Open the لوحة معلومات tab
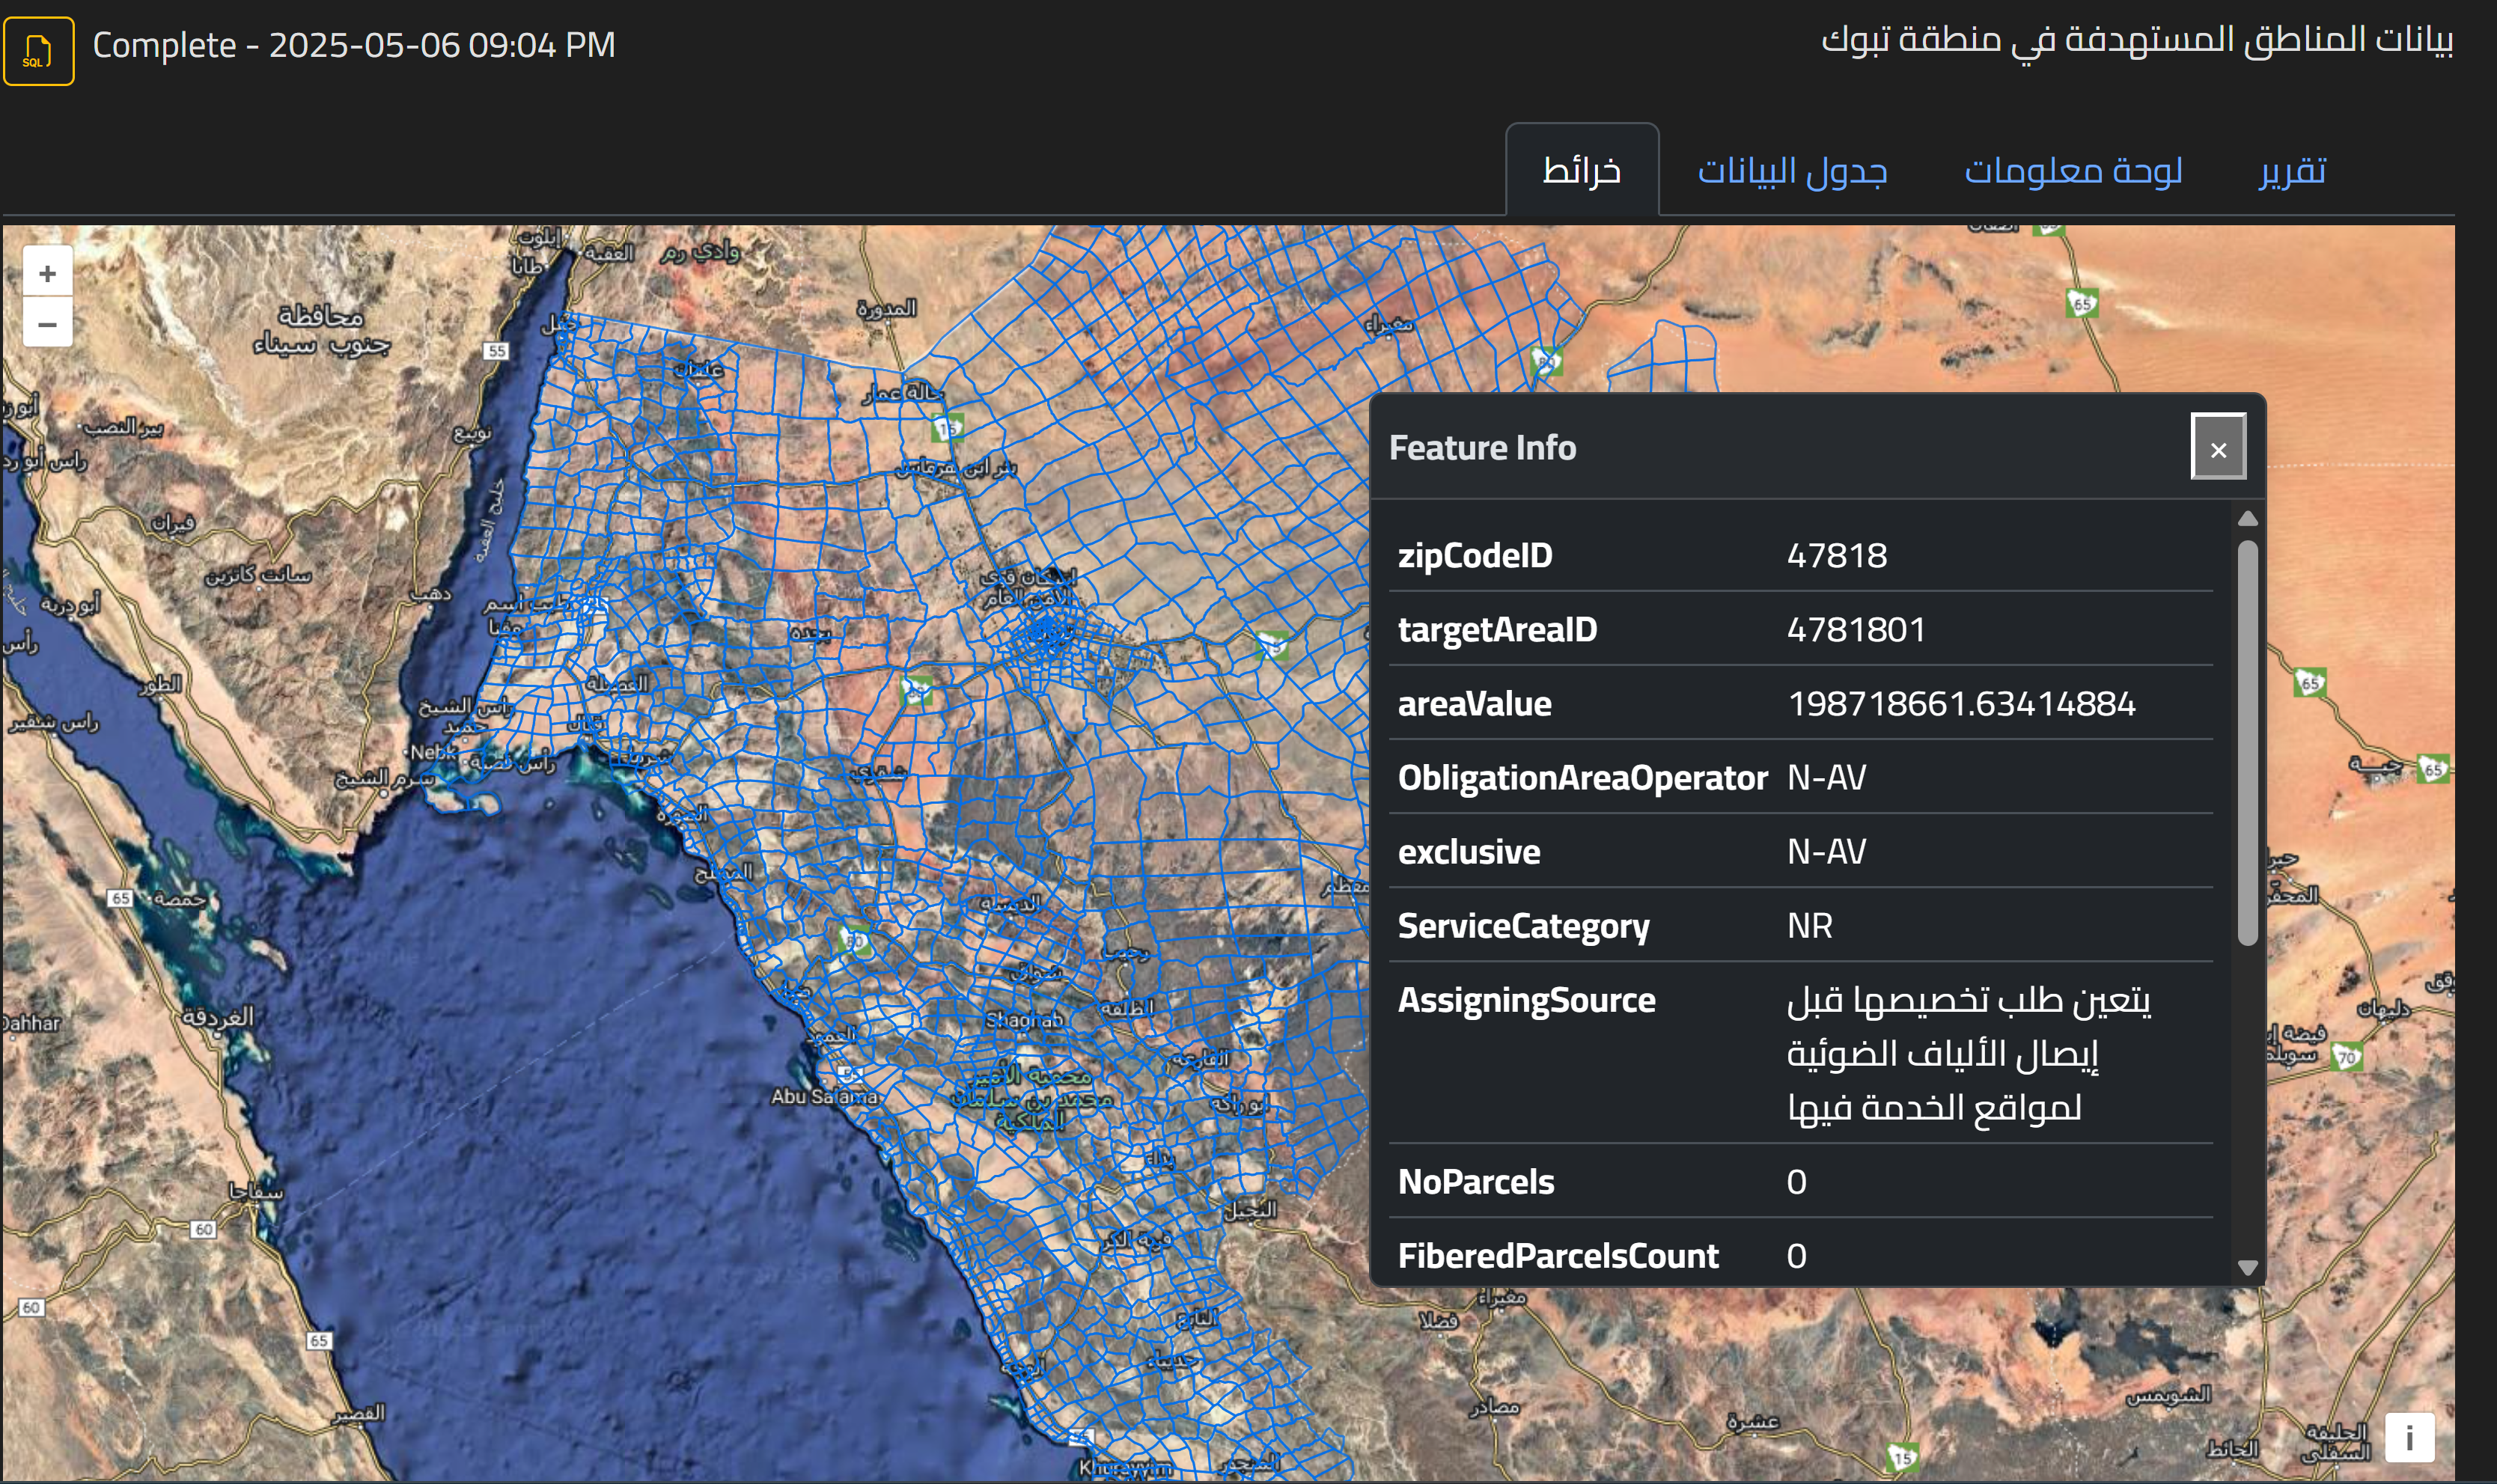The image size is (2497, 1484). tap(2073, 172)
